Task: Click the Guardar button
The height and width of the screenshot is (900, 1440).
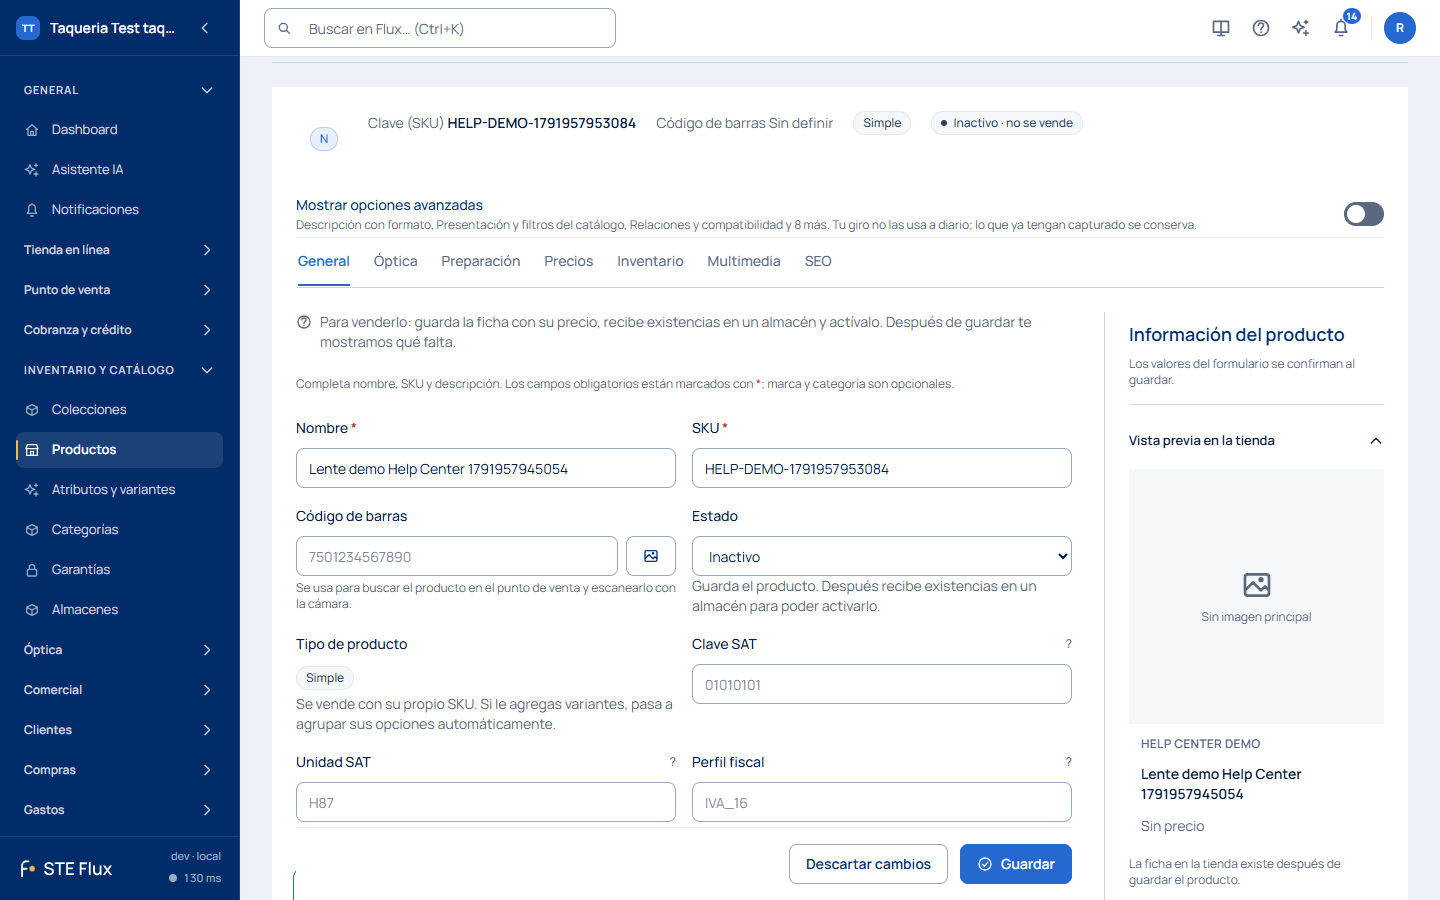Action: point(1016,864)
